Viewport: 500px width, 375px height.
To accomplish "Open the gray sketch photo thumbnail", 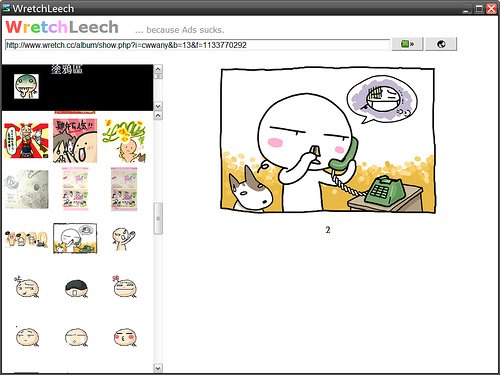I will tap(26, 189).
